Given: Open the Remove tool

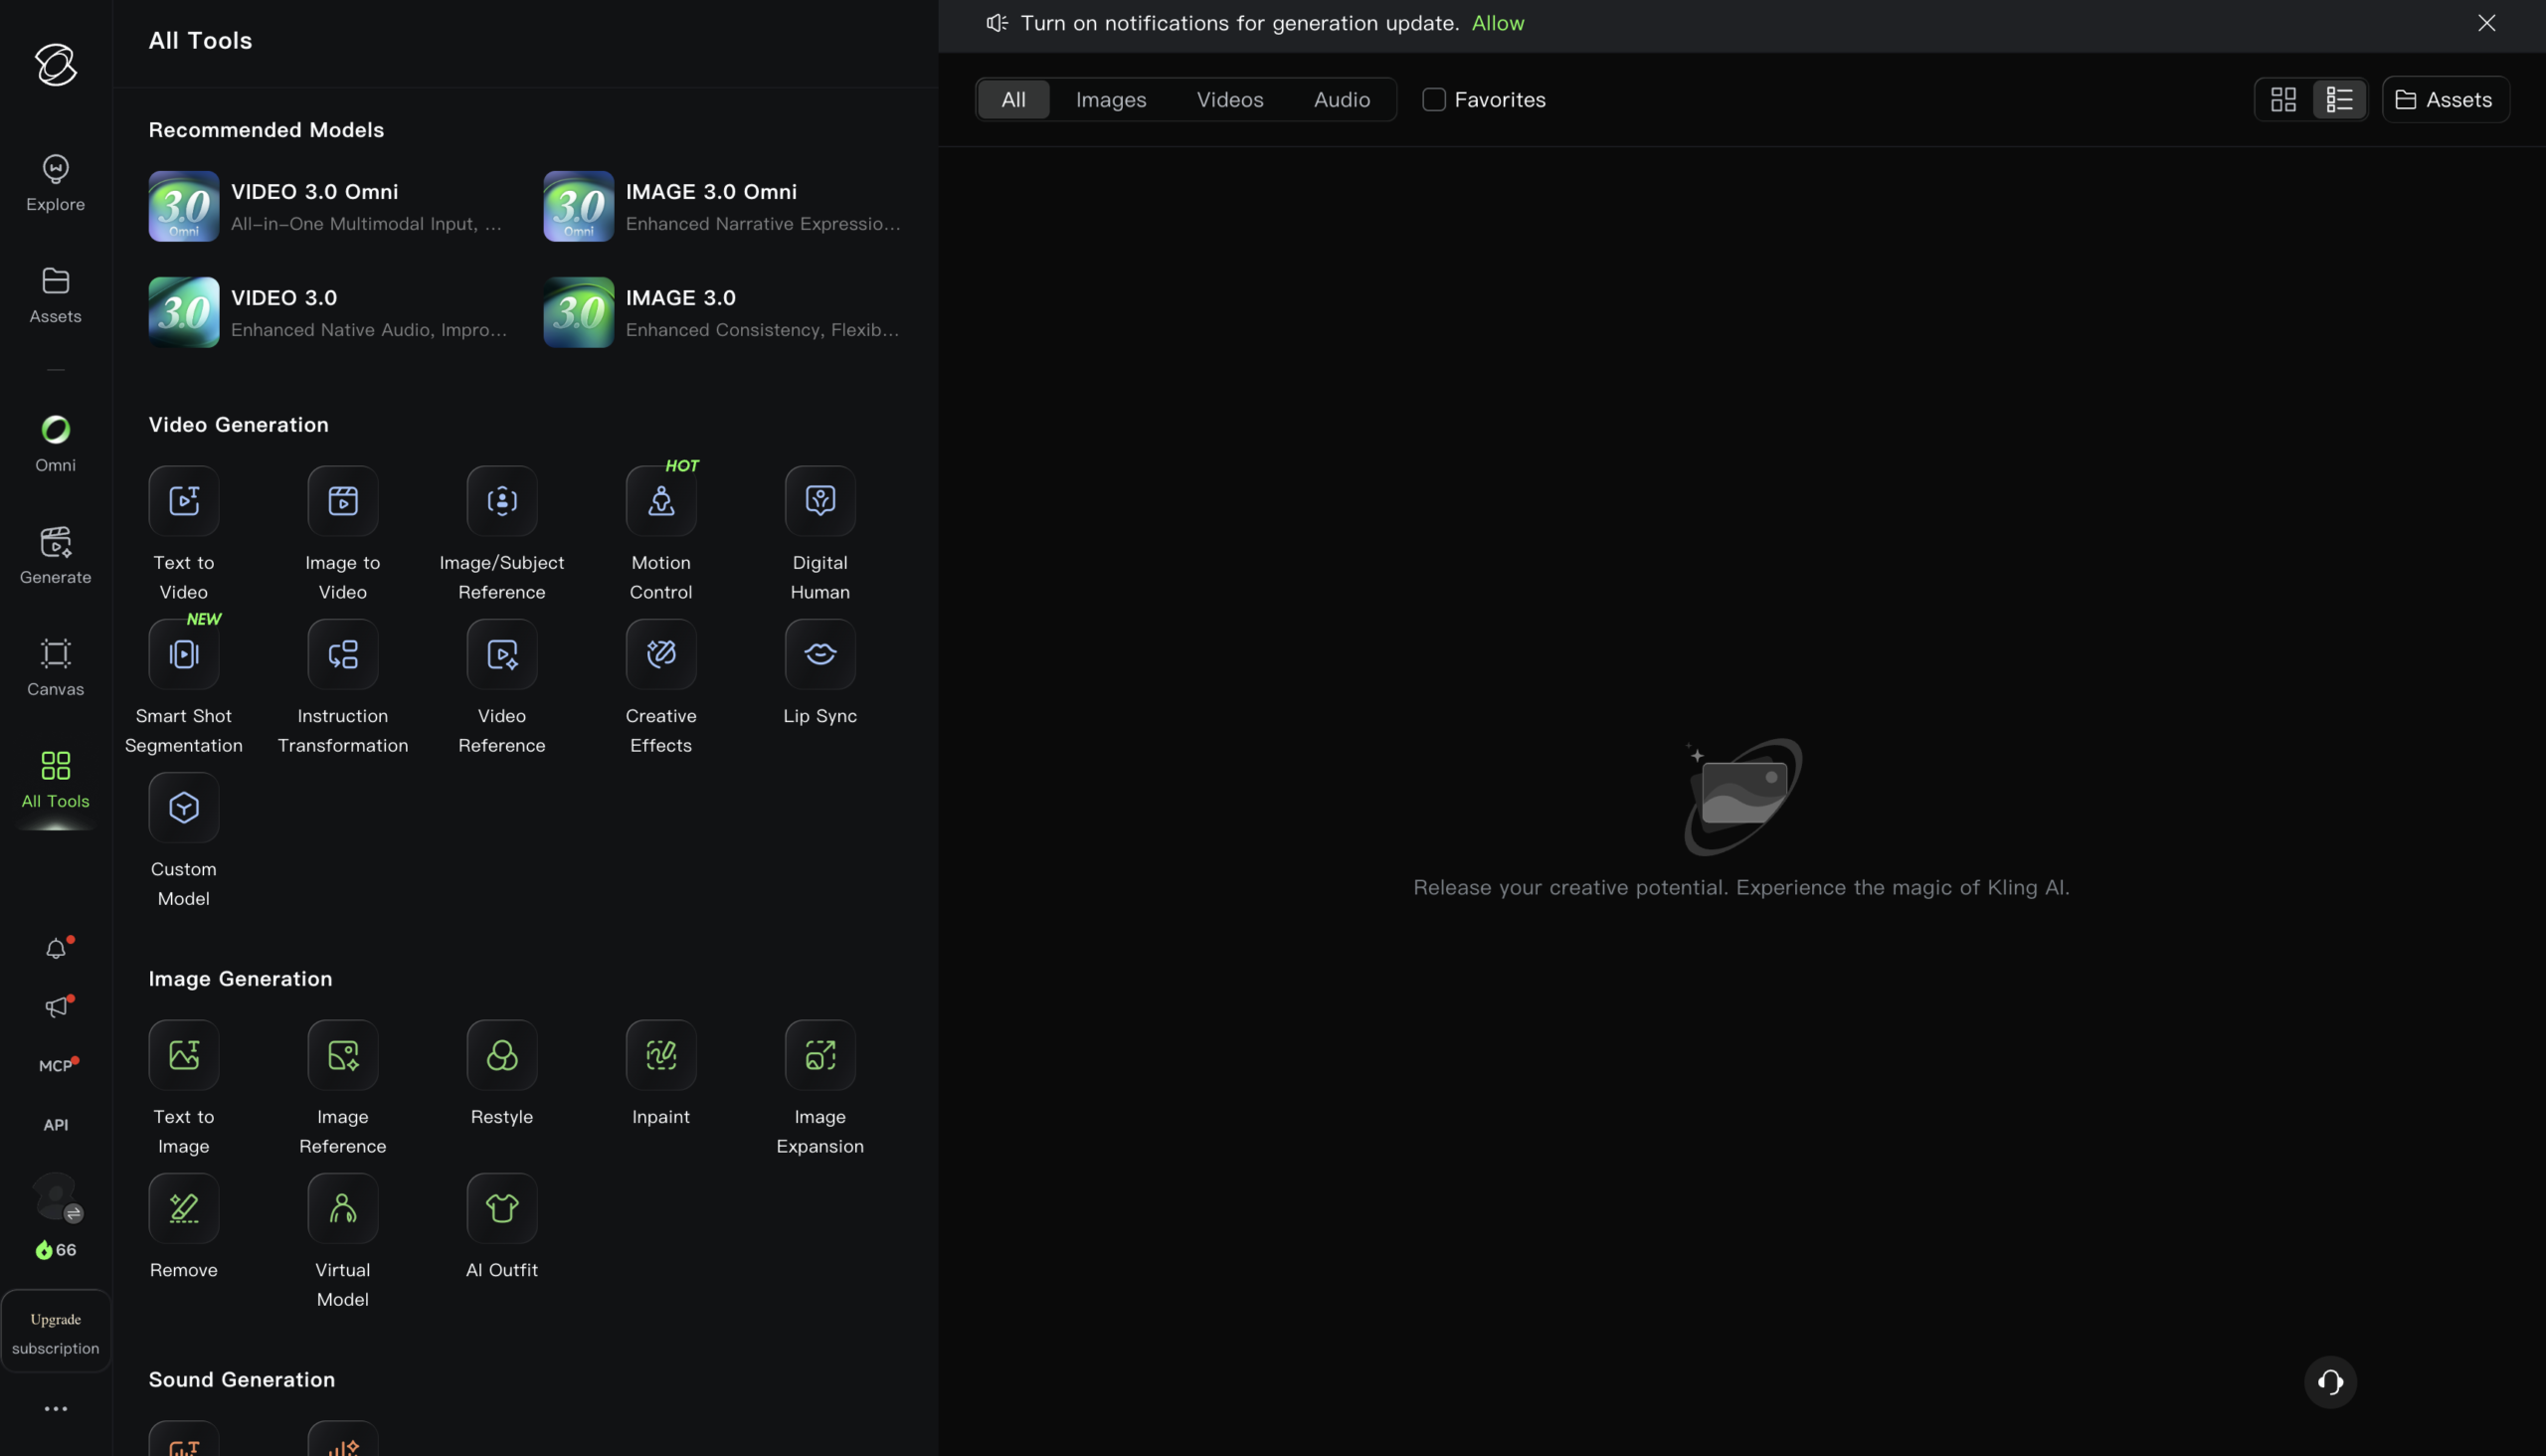Looking at the screenshot, I should [184, 1227].
